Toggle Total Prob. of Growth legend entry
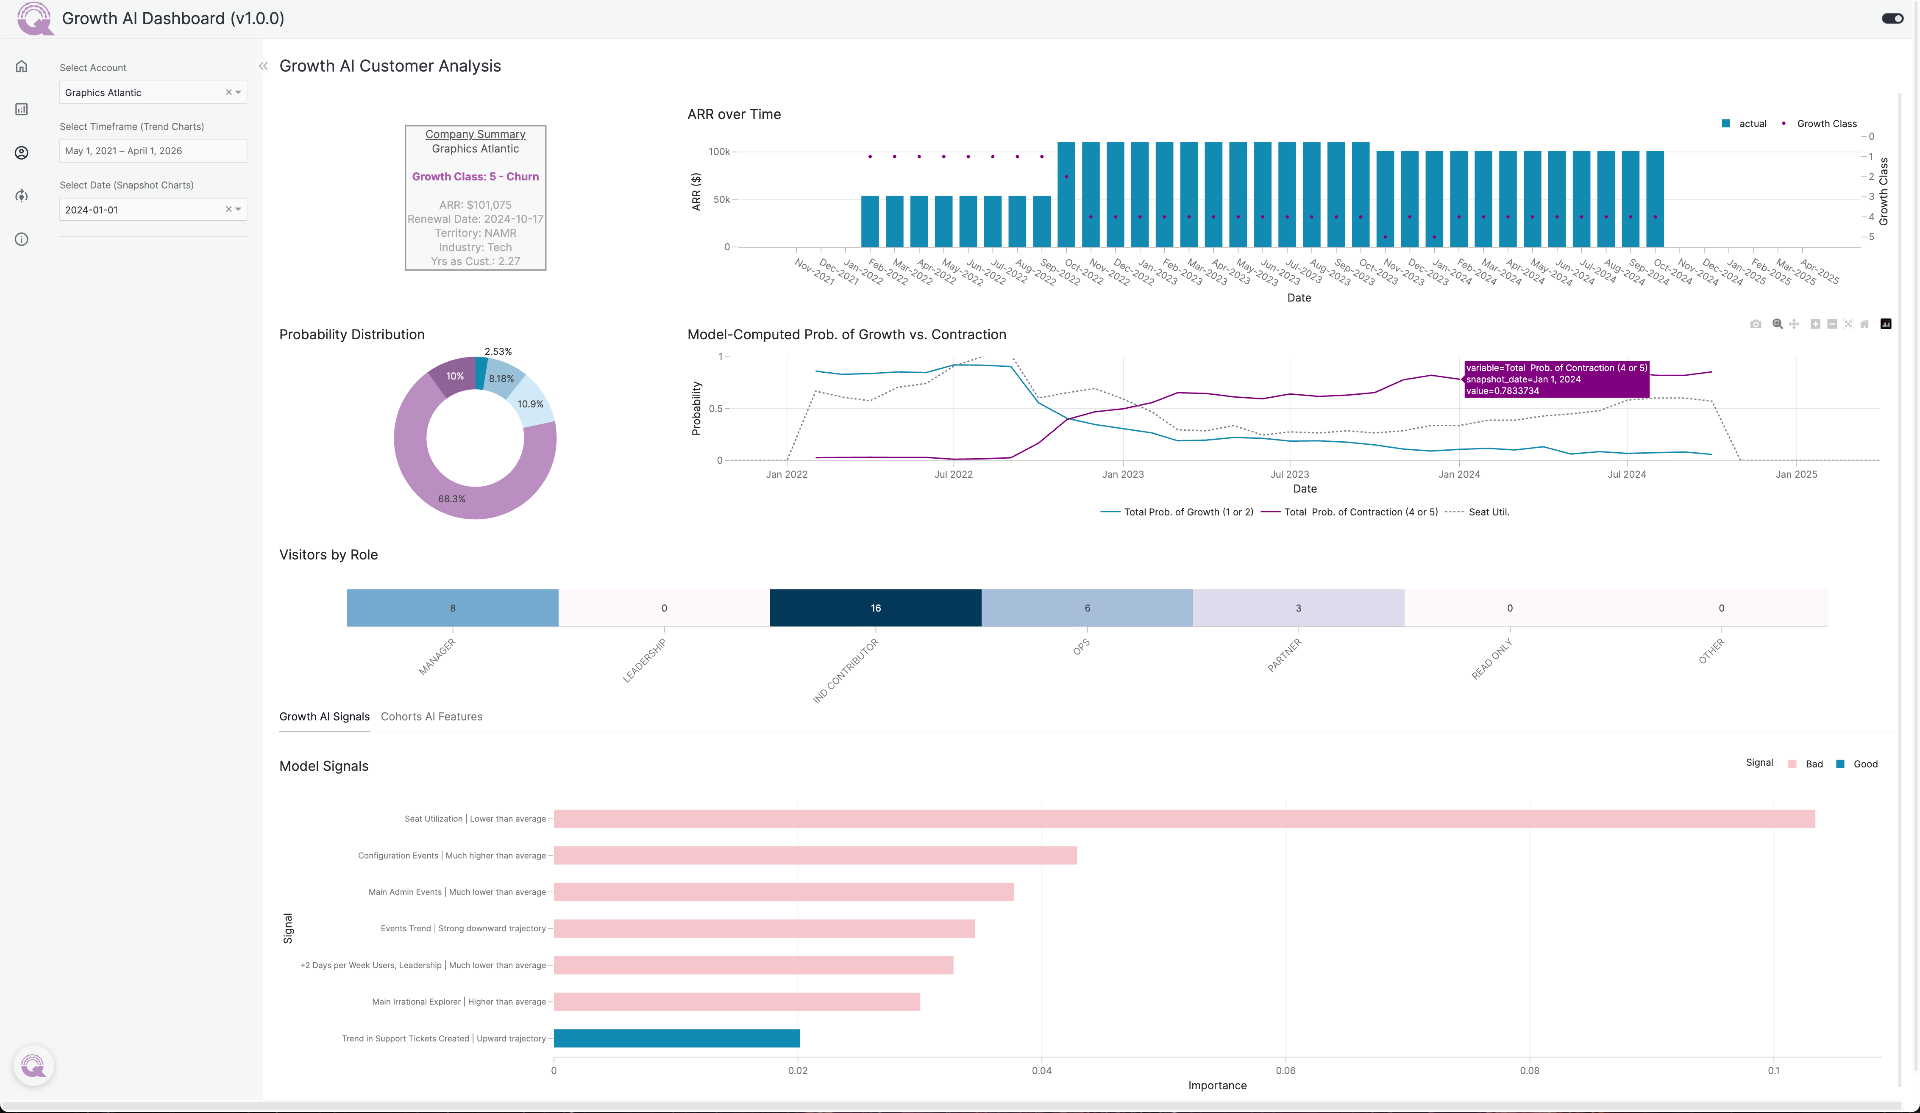This screenshot has height=1113, width=1920. 1177,512
